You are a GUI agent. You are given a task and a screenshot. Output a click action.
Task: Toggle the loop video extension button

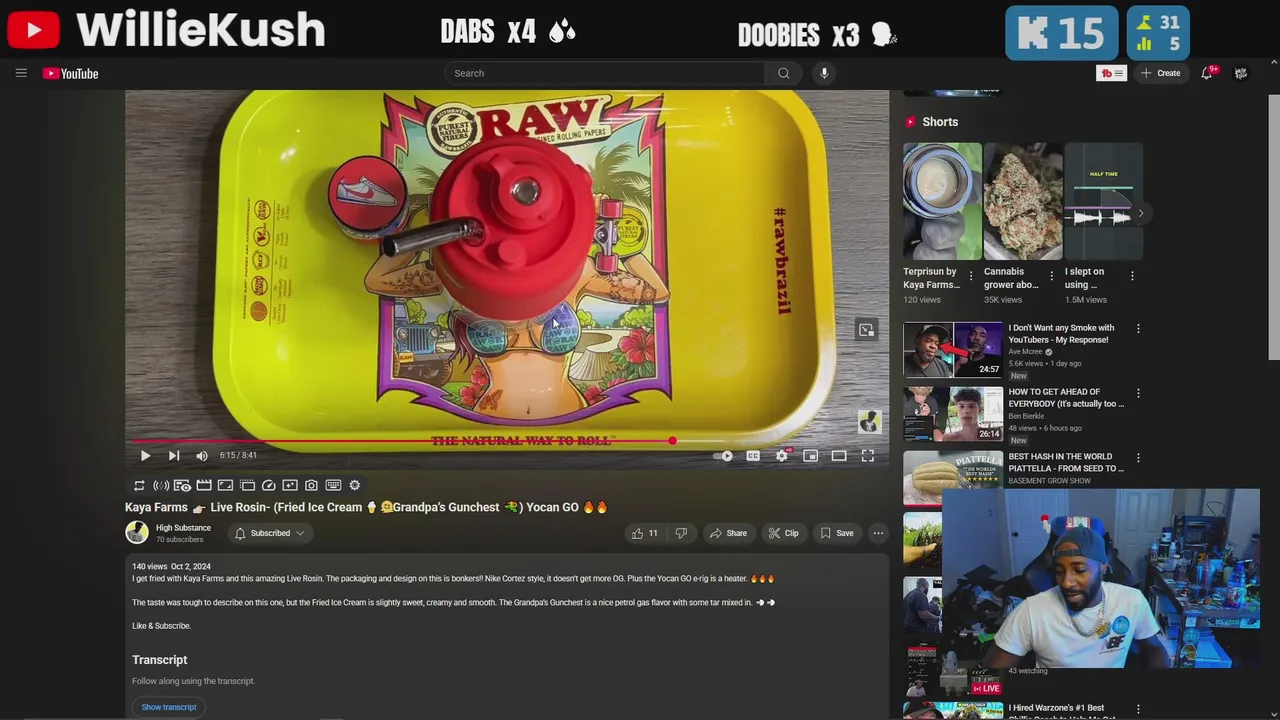tap(139, 485)
